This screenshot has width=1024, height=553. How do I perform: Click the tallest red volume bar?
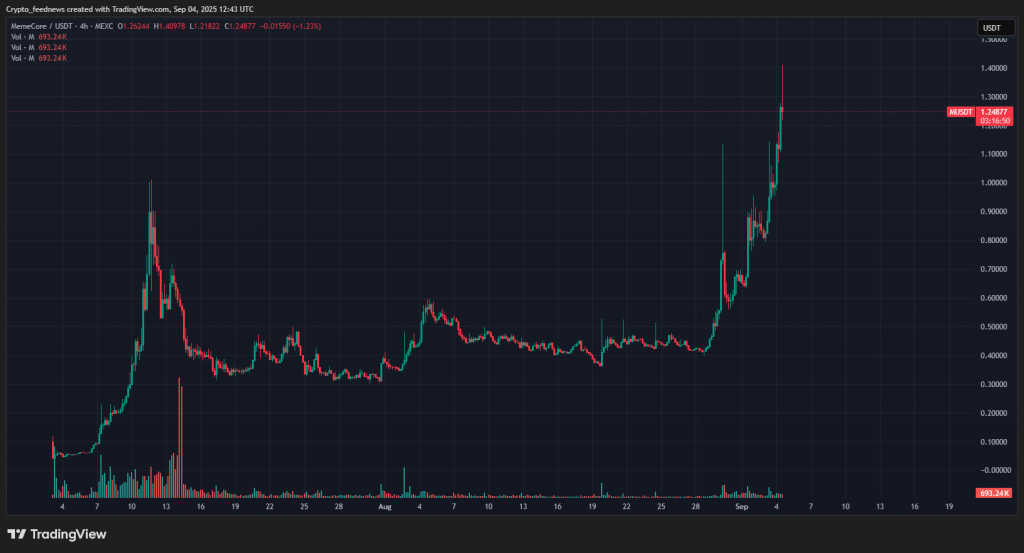(180, 430)
